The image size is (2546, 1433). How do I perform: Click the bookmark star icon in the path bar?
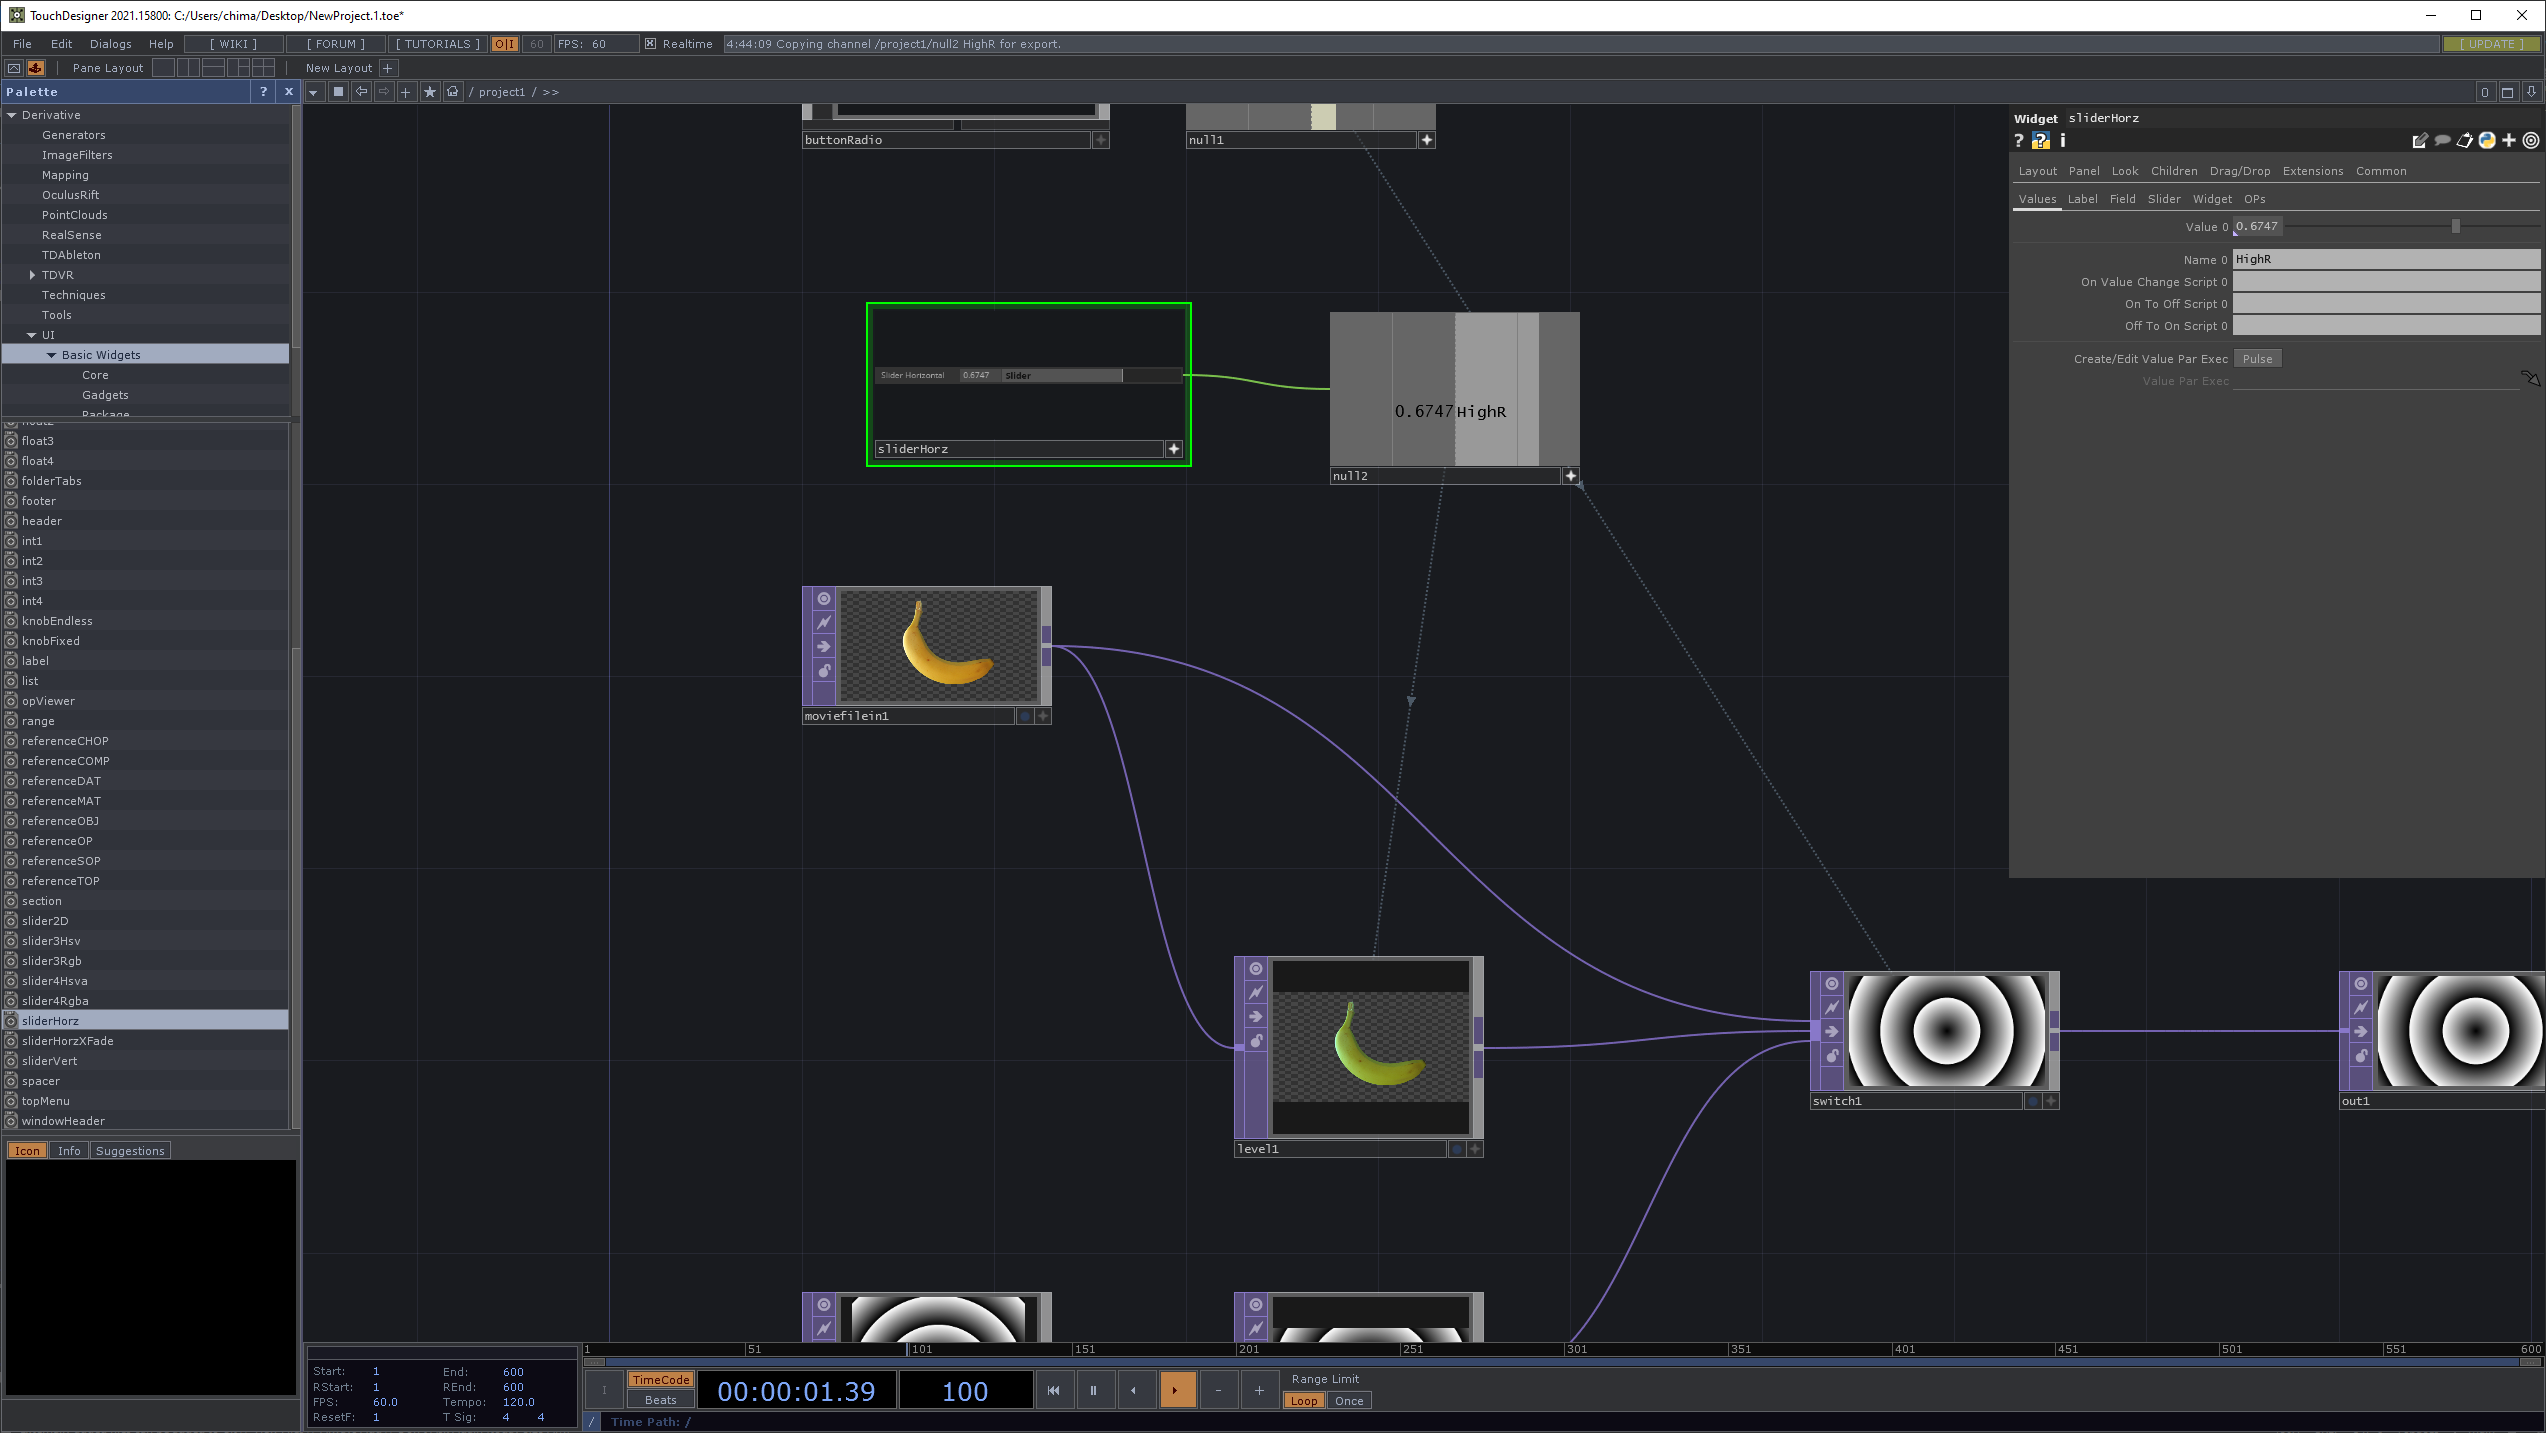(430, 92)
